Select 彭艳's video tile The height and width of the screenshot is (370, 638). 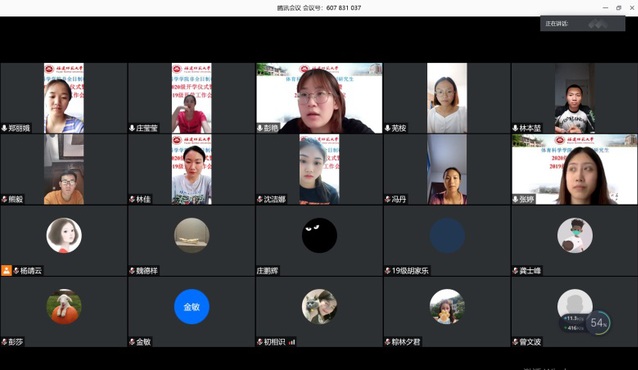click(319, 98)
